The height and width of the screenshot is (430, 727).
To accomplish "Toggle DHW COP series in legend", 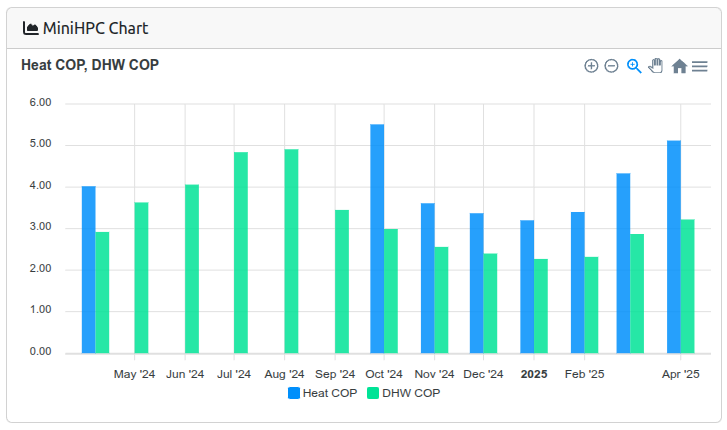I will [x=410, y=393].
